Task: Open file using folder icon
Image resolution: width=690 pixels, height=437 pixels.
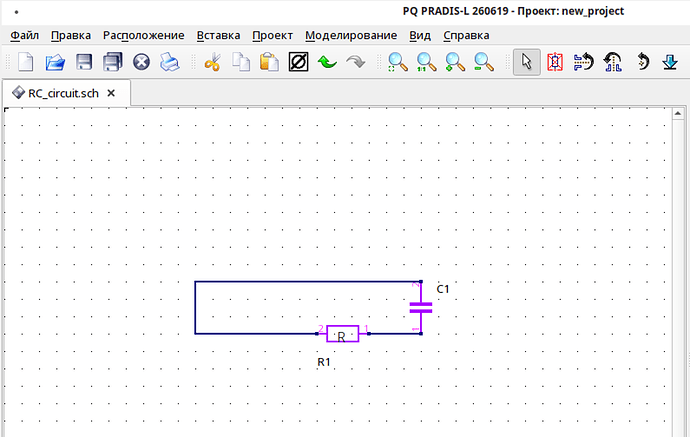Action: (55, 62)
